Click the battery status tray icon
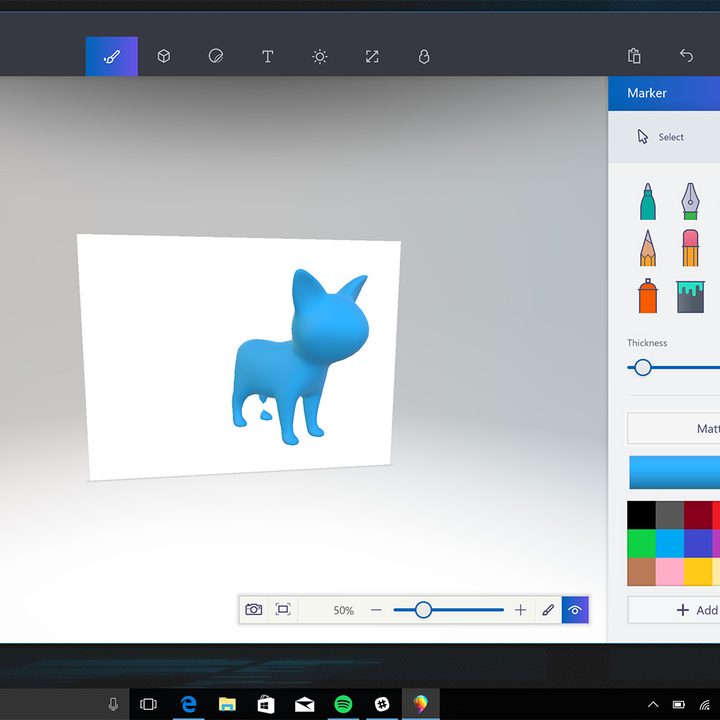This screenshot has width=720, height=720. 679,704
